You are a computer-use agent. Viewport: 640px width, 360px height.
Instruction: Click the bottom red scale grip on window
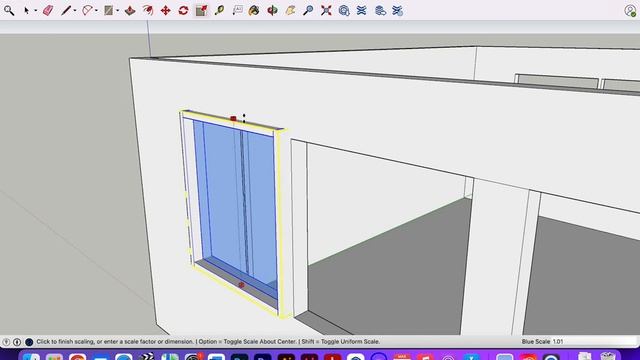point(241,285)
